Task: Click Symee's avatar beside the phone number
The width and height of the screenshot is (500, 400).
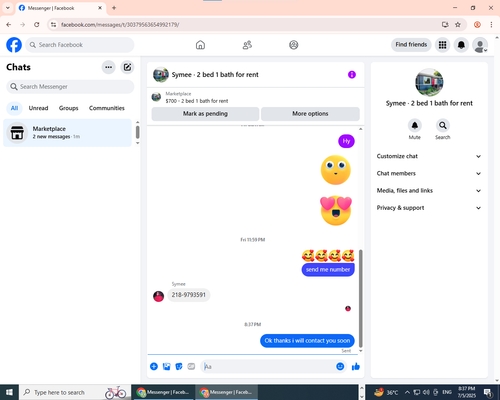Action: [x=158, y=296]
